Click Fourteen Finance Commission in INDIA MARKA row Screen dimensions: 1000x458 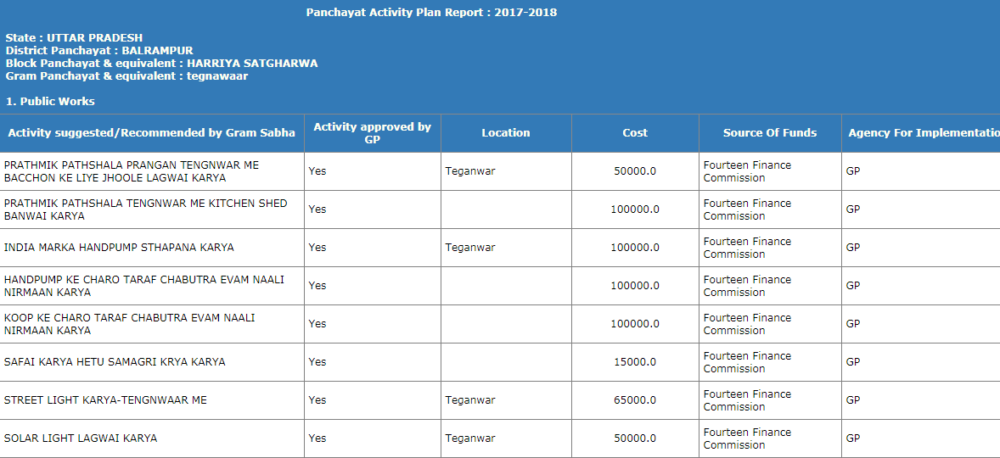(x=747, y=247)
